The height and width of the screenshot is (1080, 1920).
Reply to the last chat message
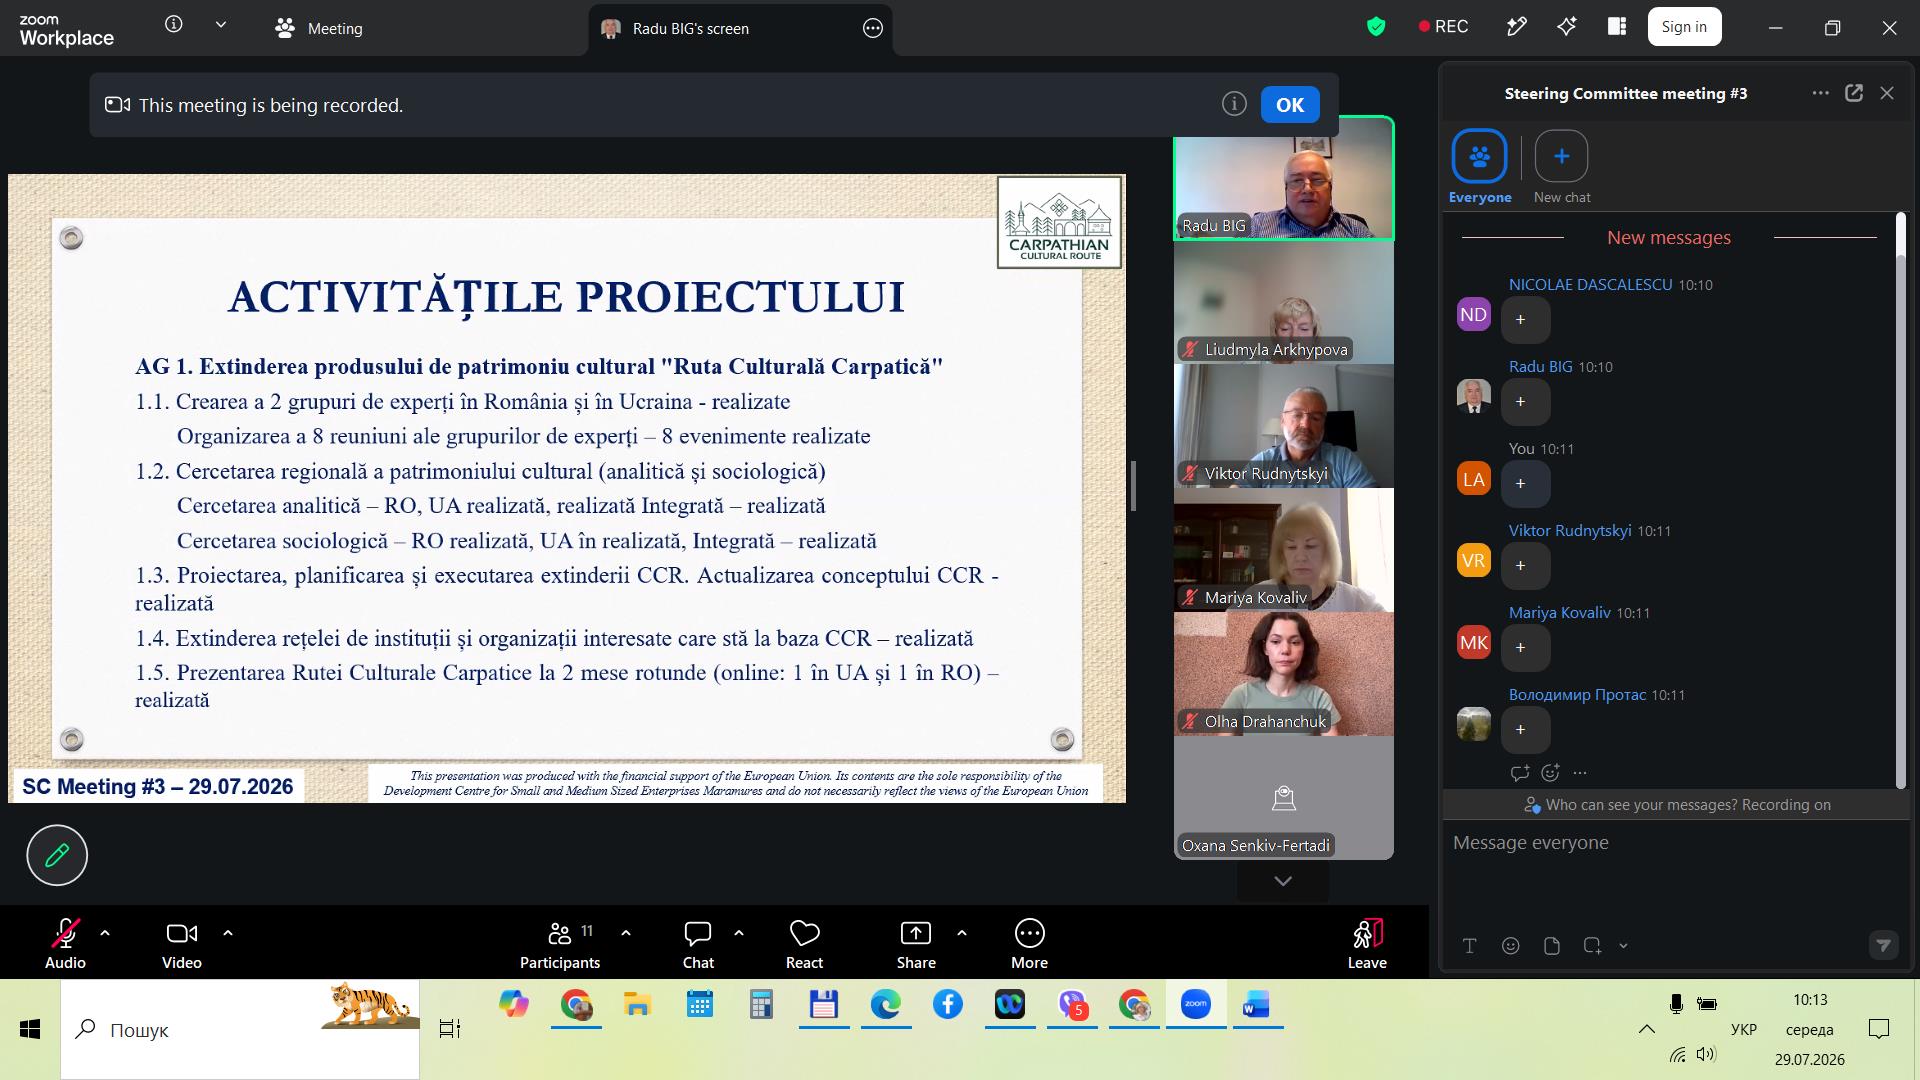pyautogui.click(x=1520, y=773)
